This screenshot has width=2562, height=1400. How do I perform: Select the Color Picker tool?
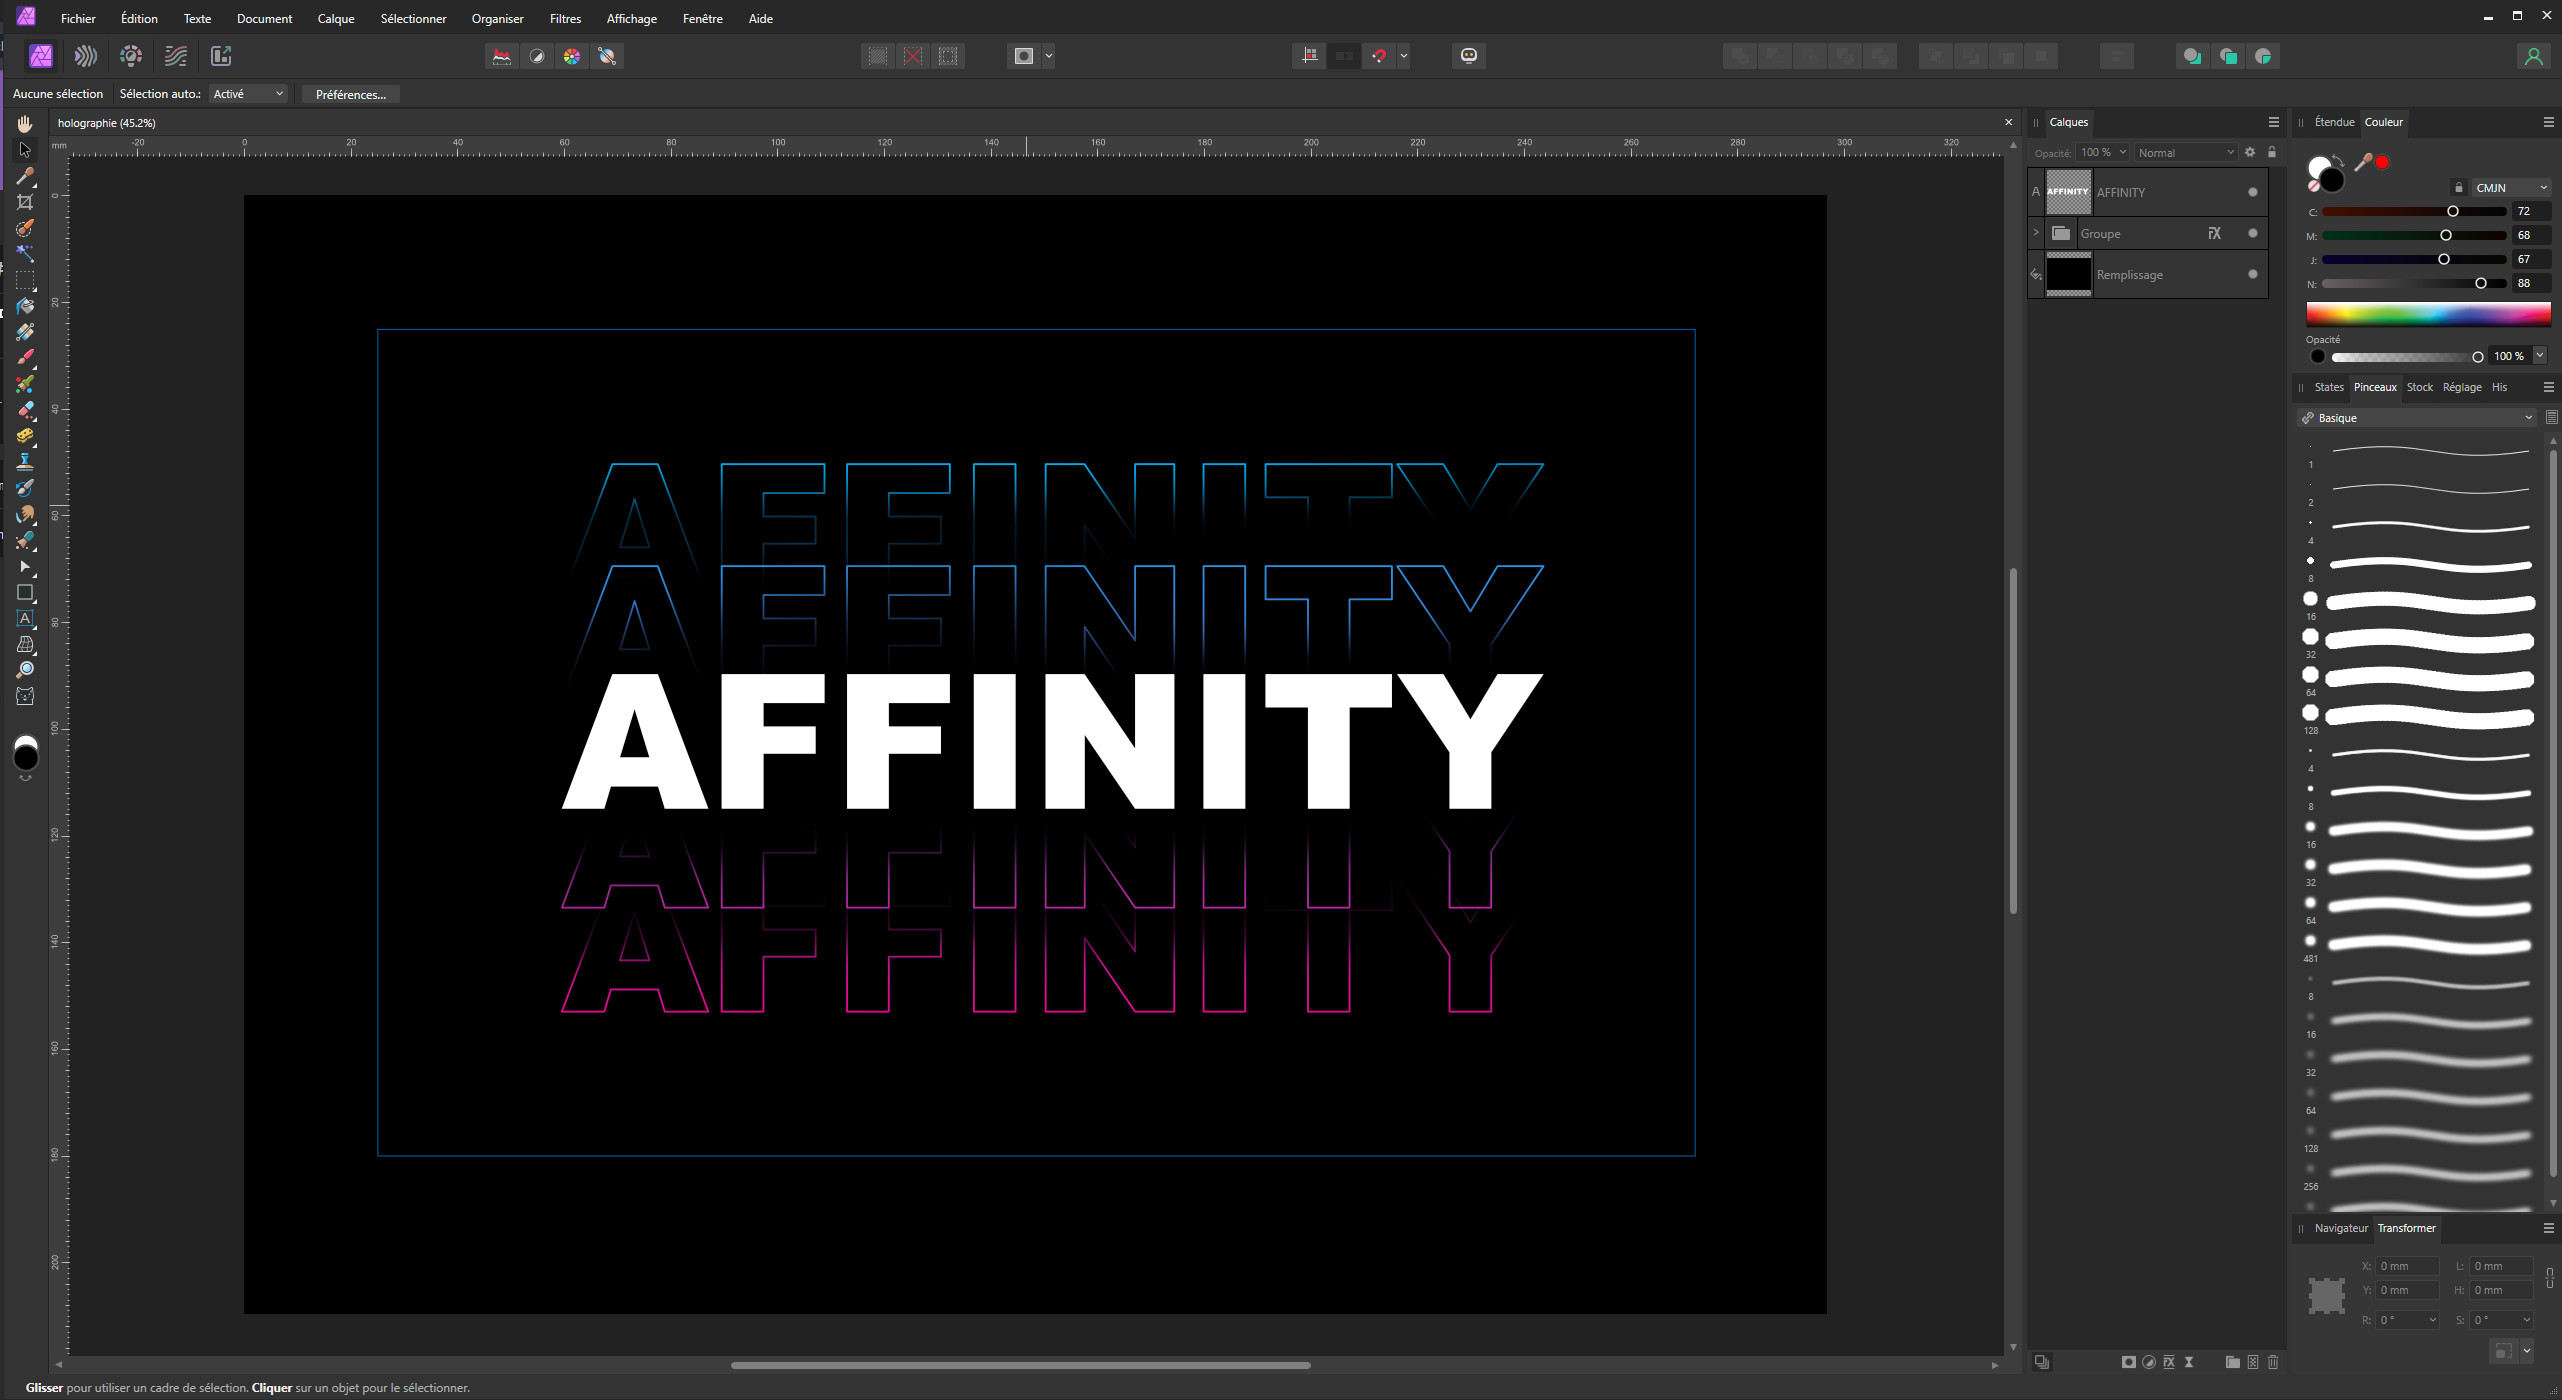[x=25, y=176]
